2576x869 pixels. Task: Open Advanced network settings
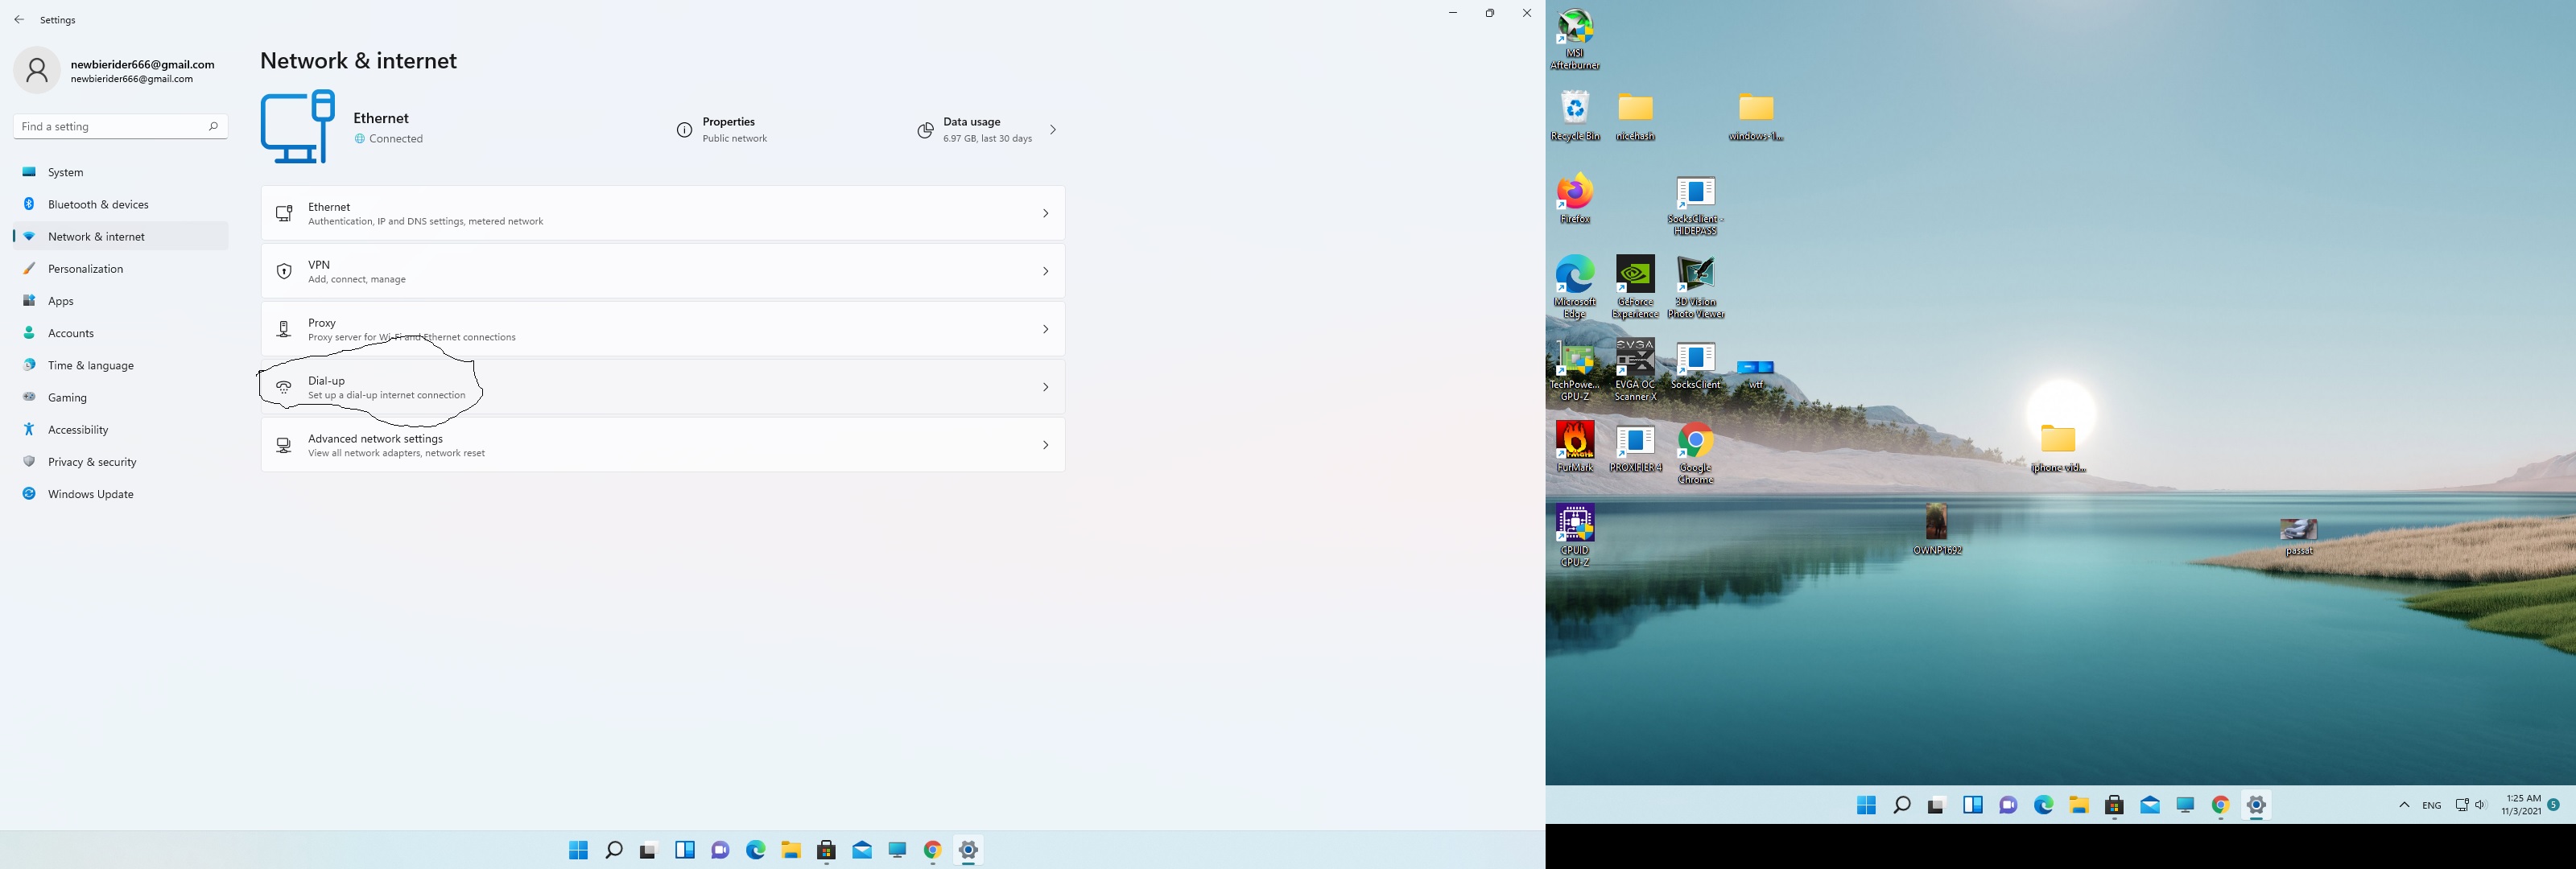pyautogui.click(x=662, y=445)
